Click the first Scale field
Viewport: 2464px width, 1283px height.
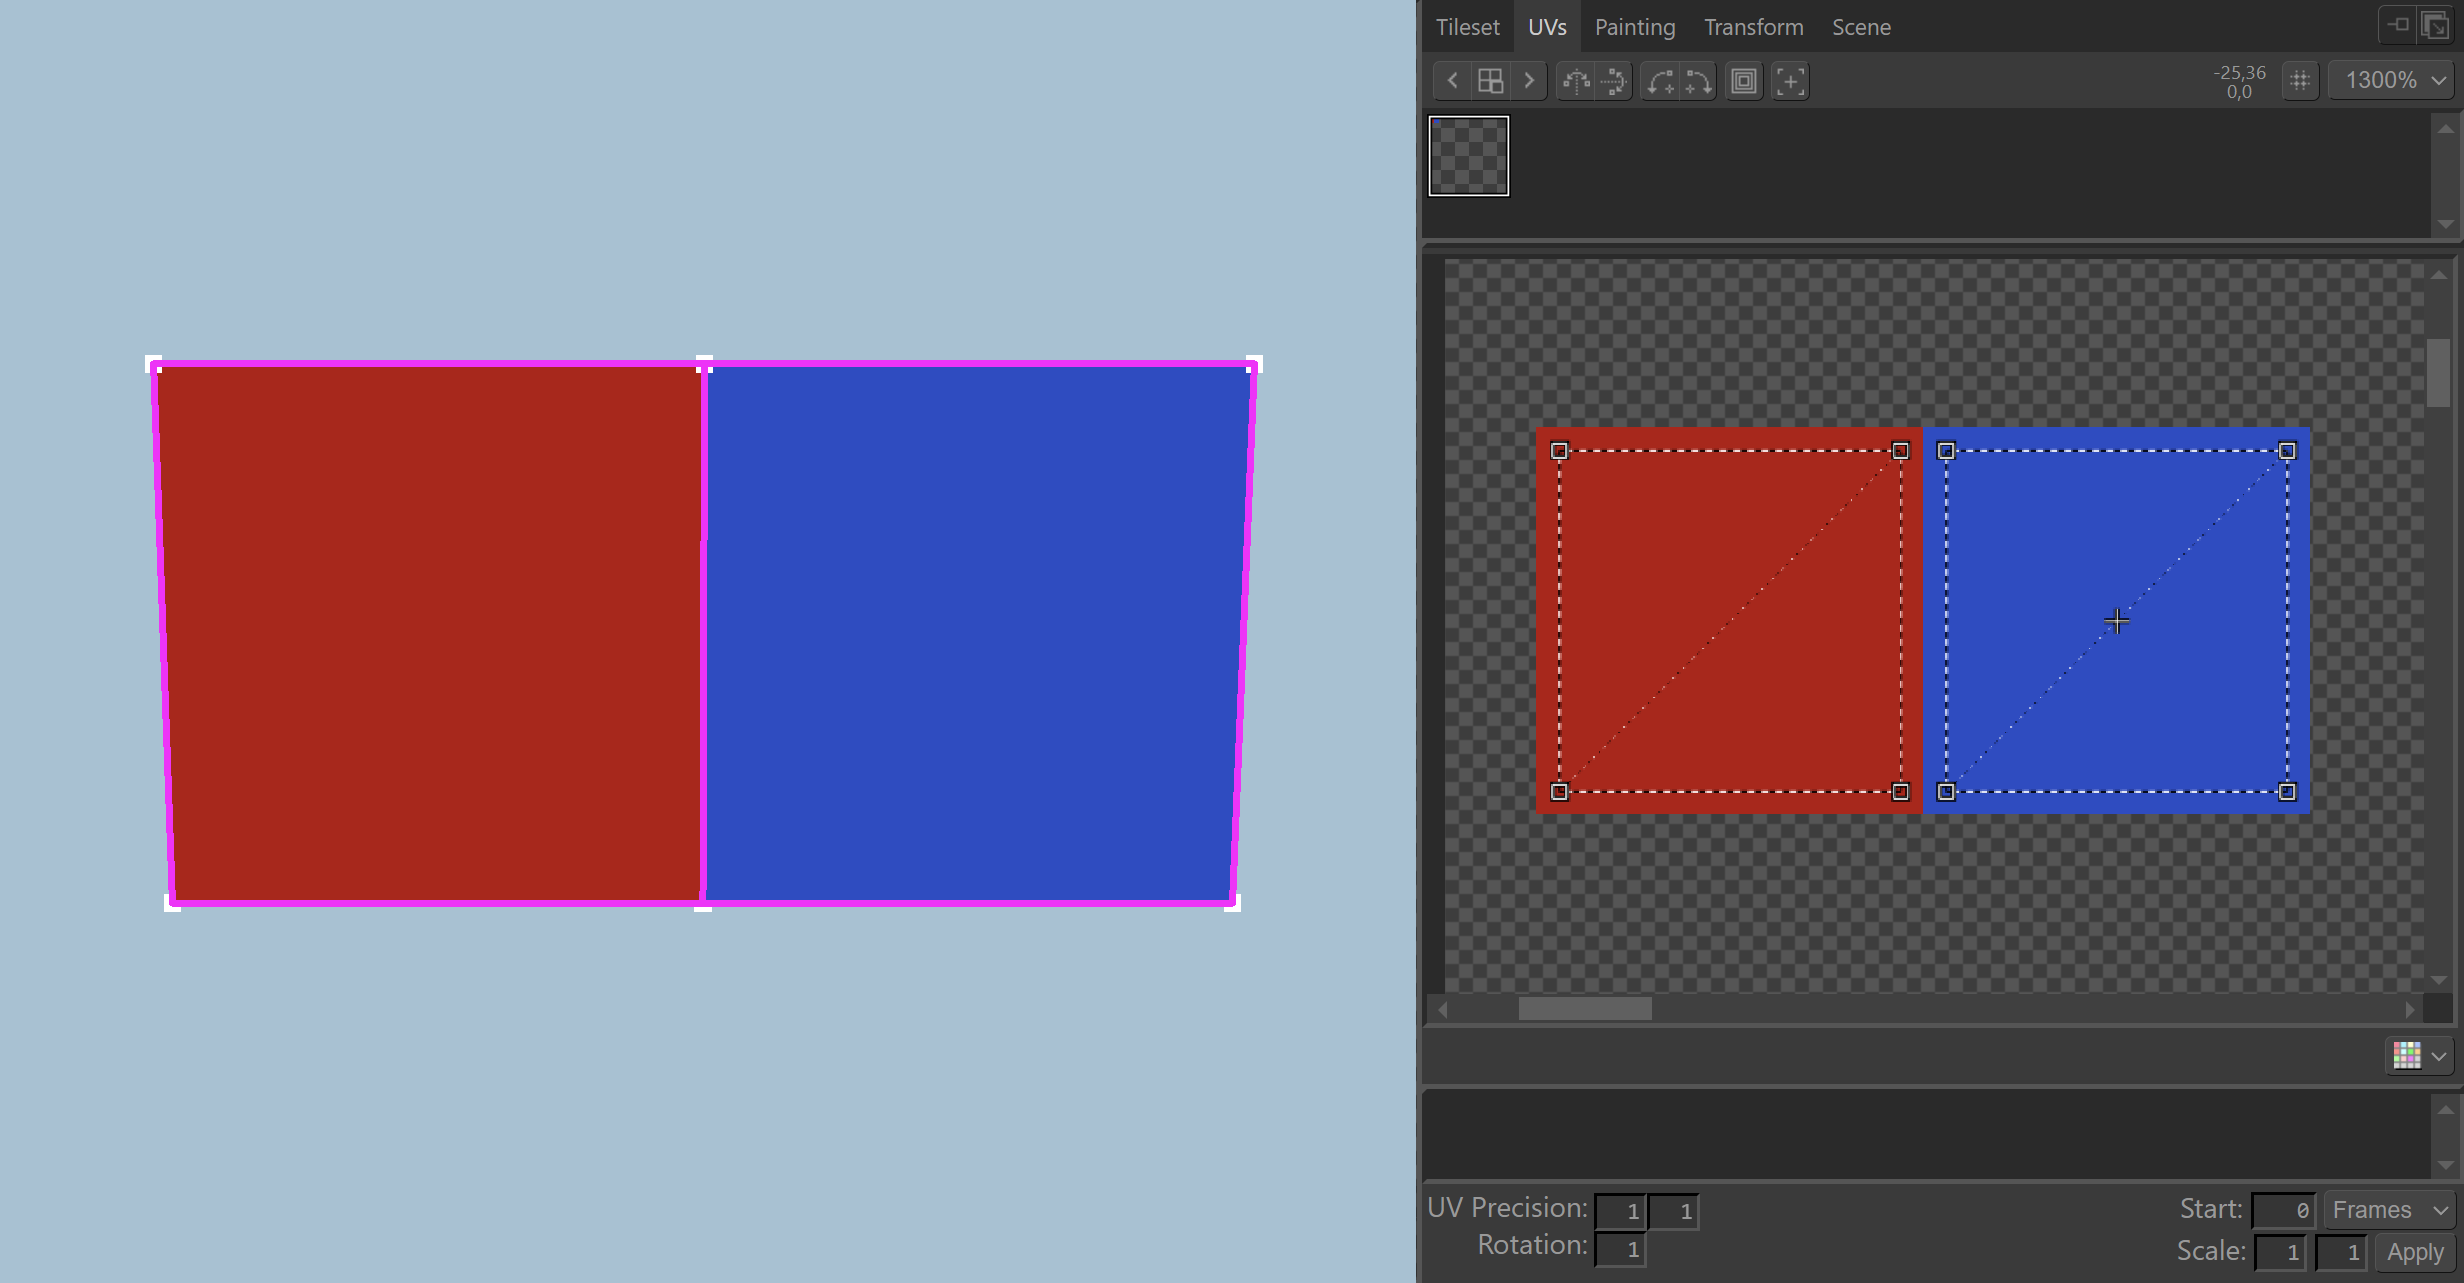pos(2280,1252)
